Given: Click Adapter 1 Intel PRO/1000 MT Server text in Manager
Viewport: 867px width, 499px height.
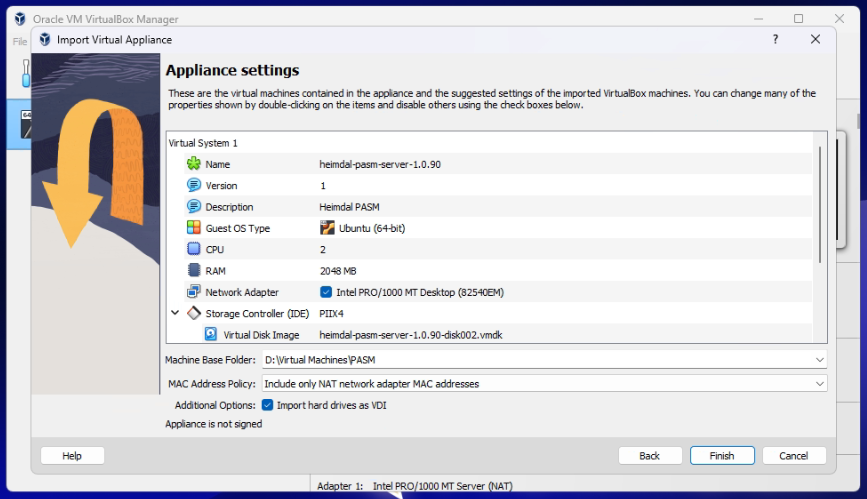Looking at the screenshot, I should [x=415, y=486].
